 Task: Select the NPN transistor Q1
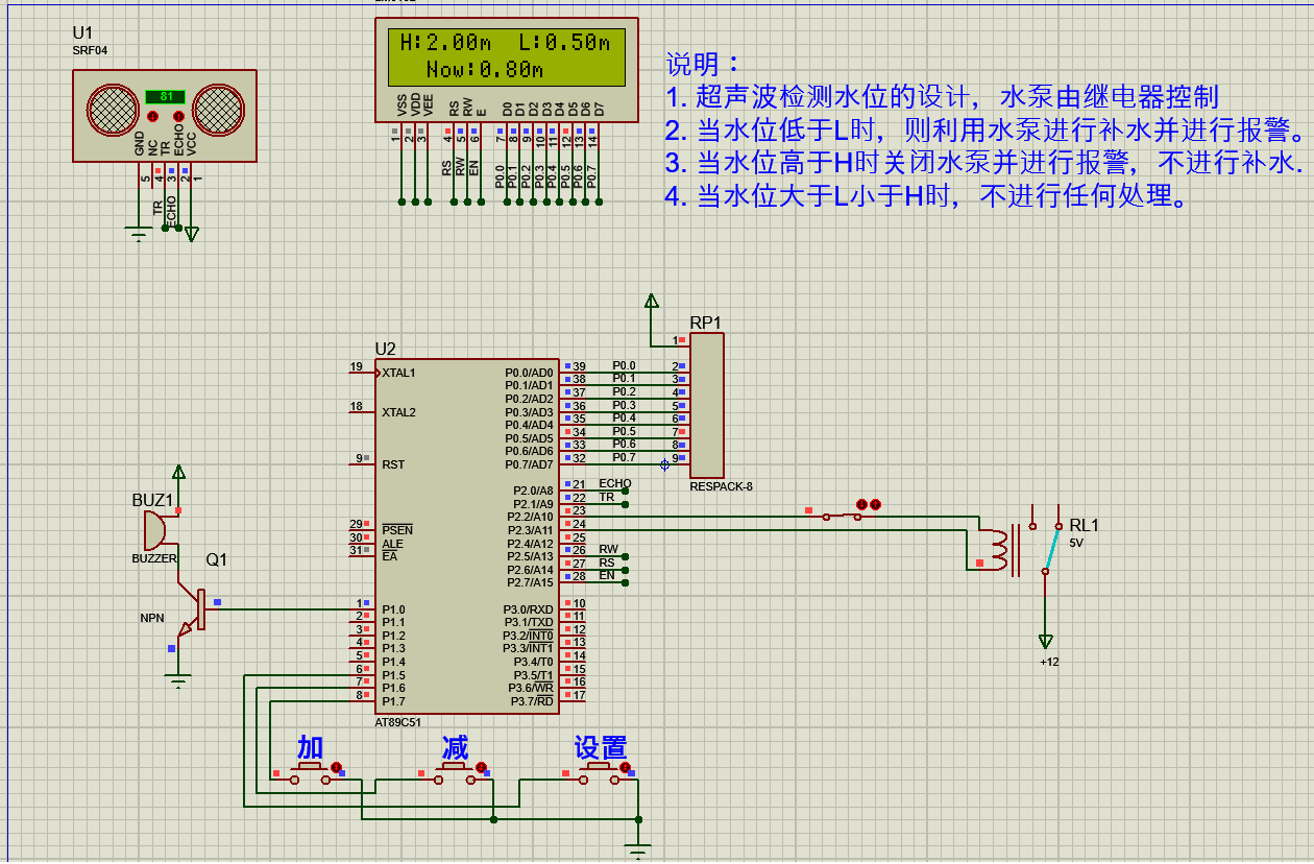(x=191, y=610)
